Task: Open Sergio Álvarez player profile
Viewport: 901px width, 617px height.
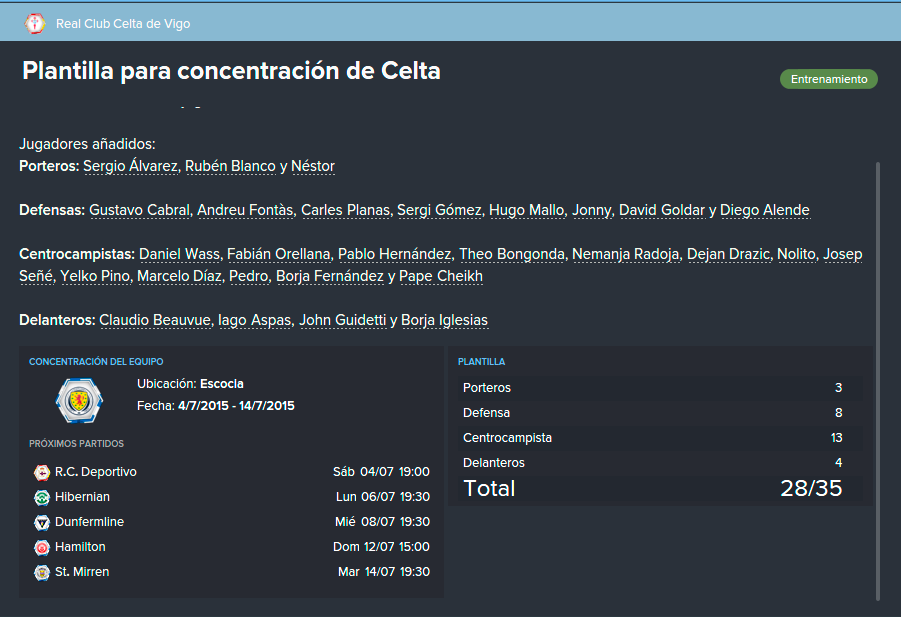Action: 130,166
